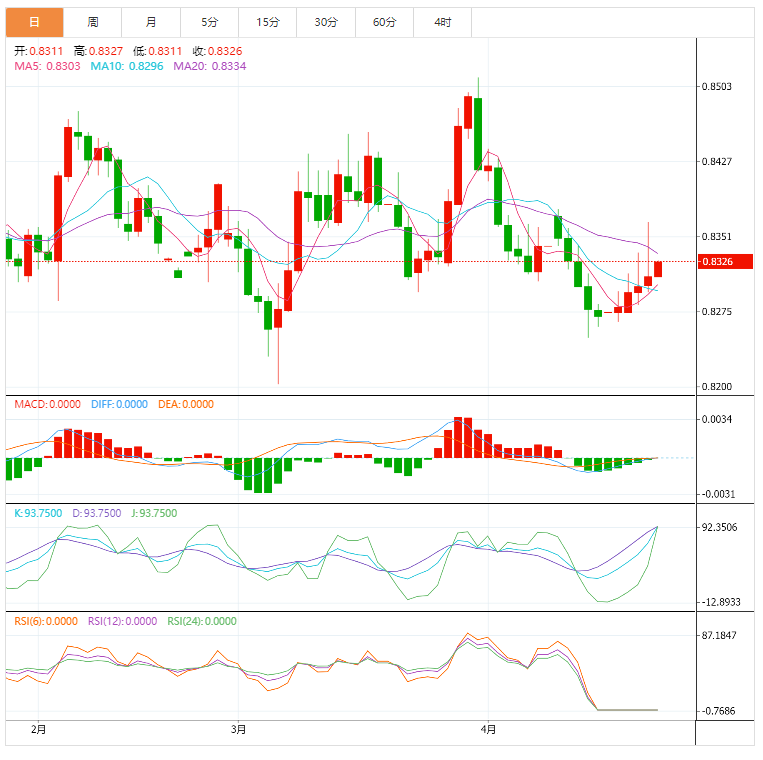Viewport: 763px width, 760px height.
Task: Click the 0.8503 price axis label
Action: pos(716,87)
